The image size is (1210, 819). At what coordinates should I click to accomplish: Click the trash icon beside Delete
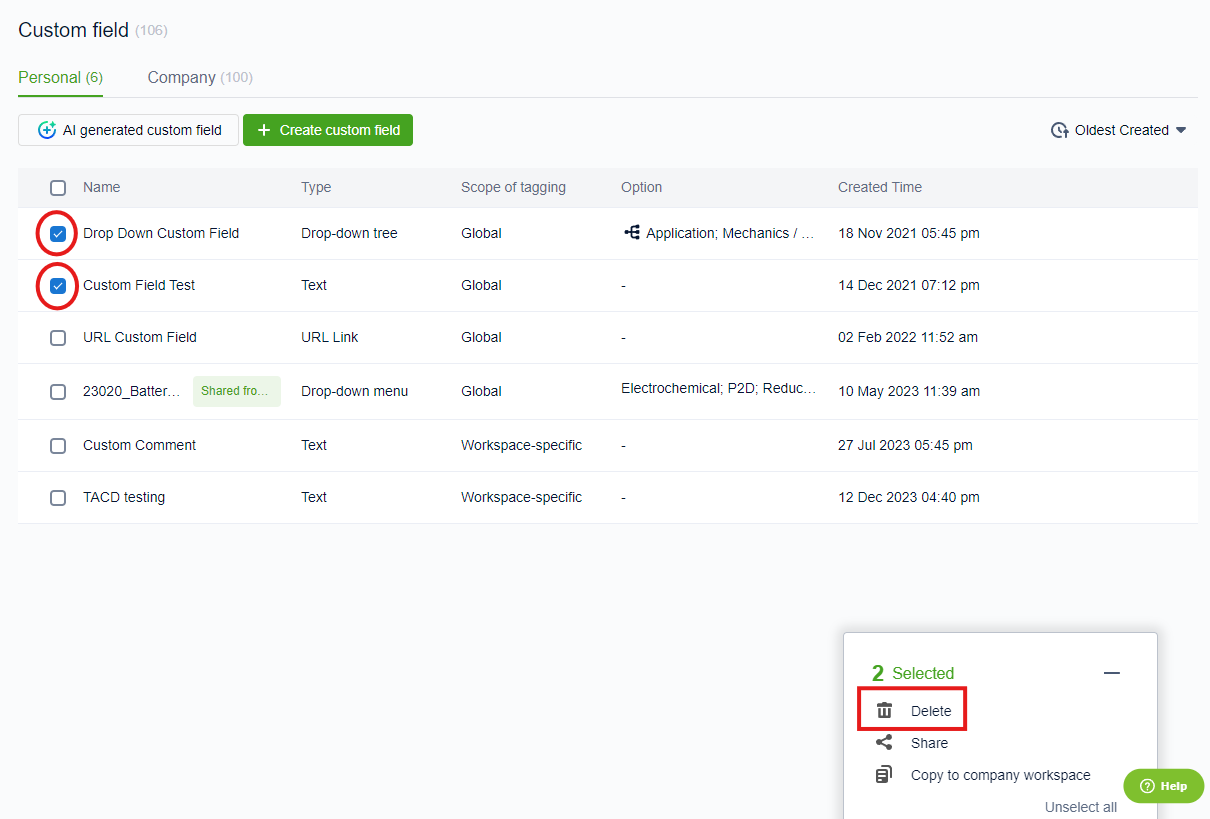884,711
